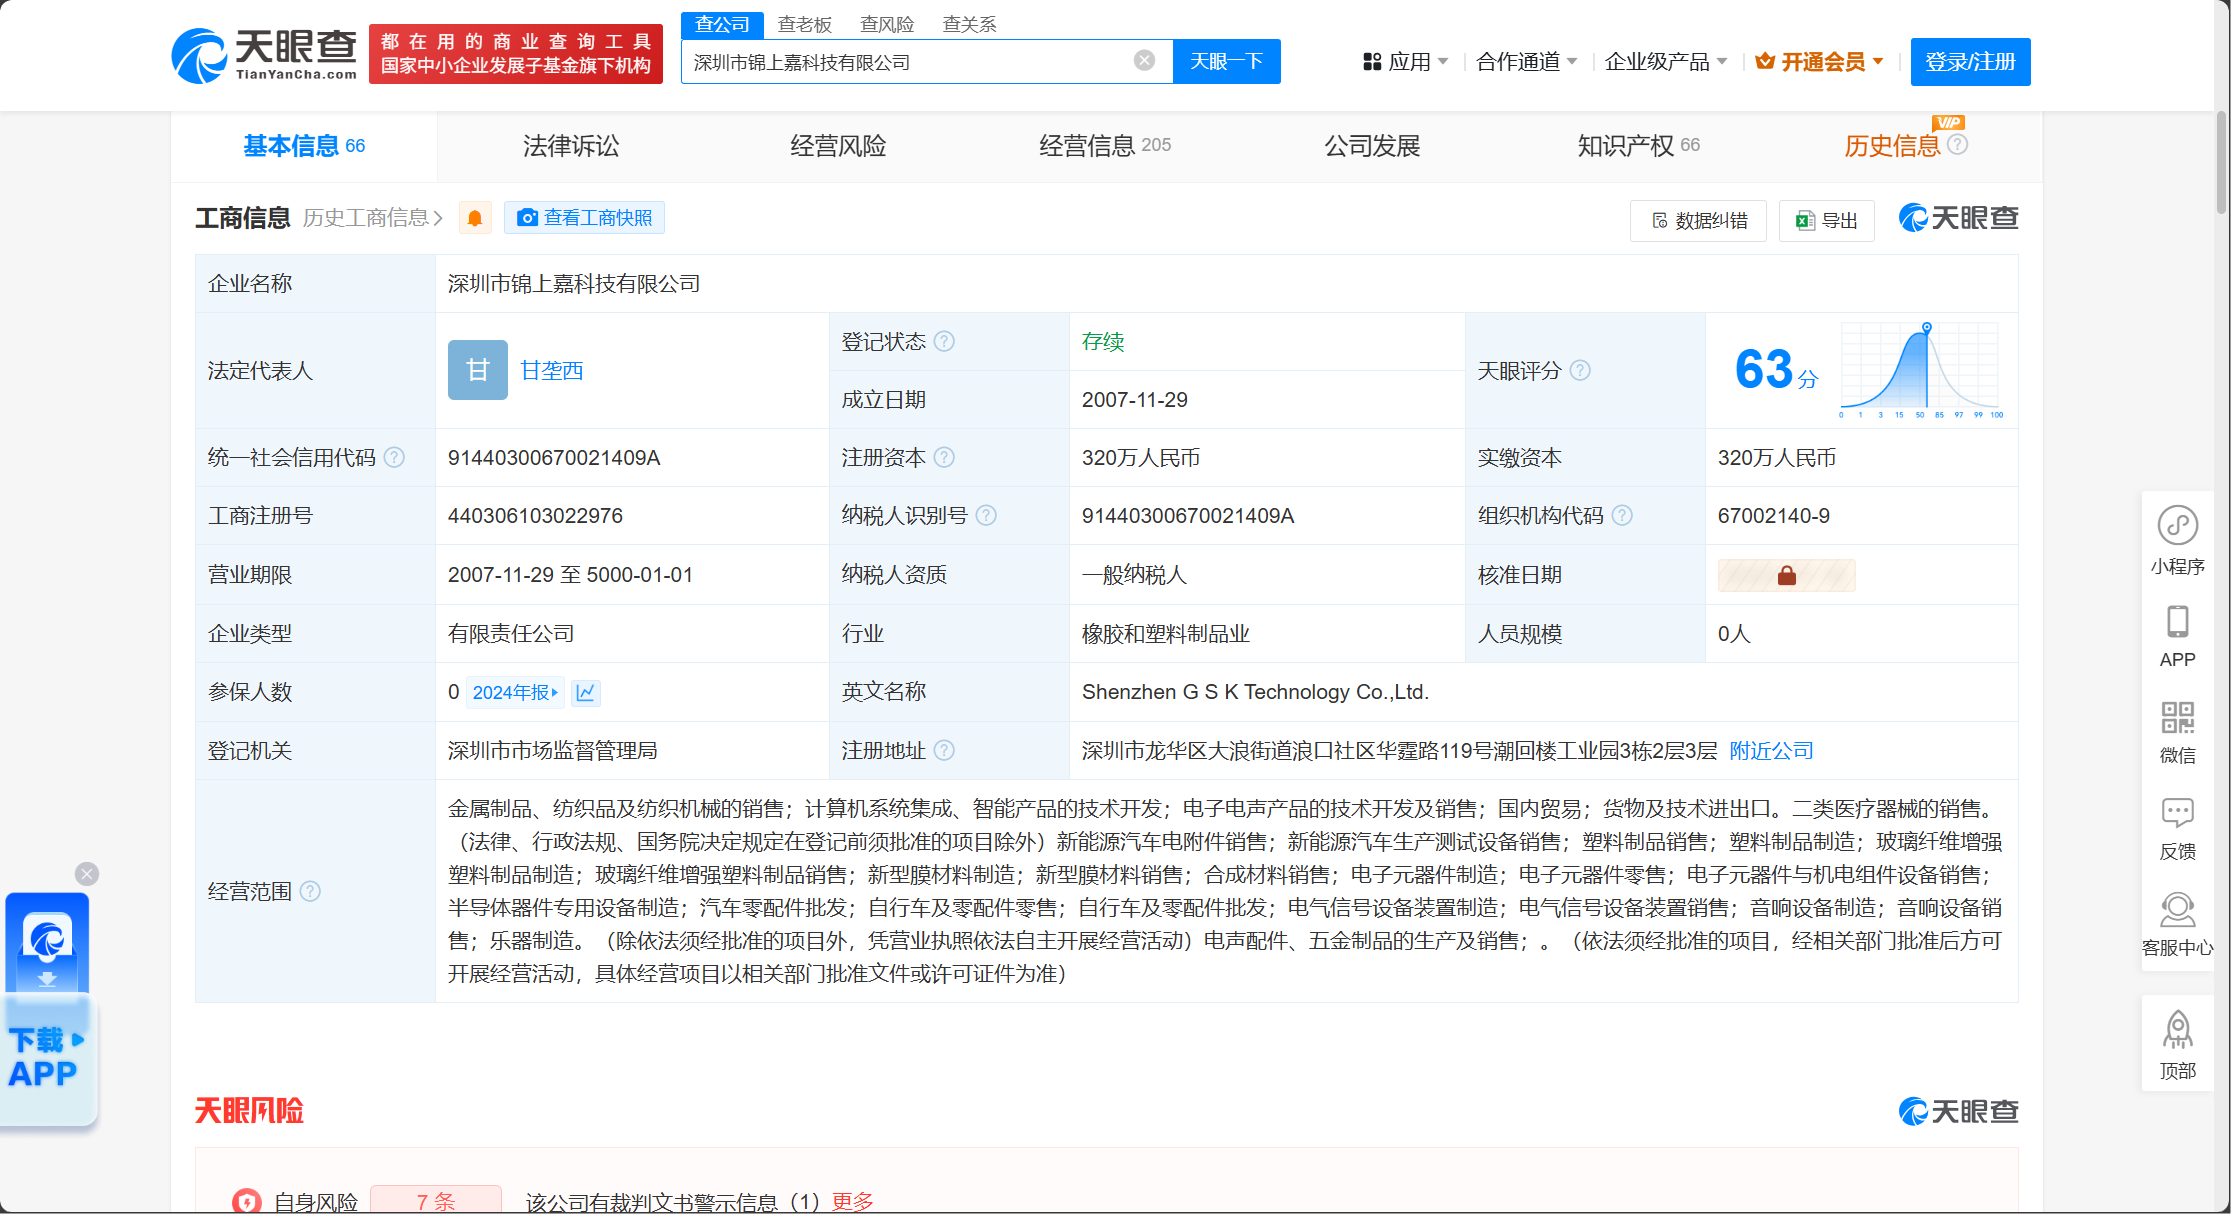This screenshot has height=1214, width=2231.
Task: Click the 存续 status text
Action: (x=1103, y=341)
